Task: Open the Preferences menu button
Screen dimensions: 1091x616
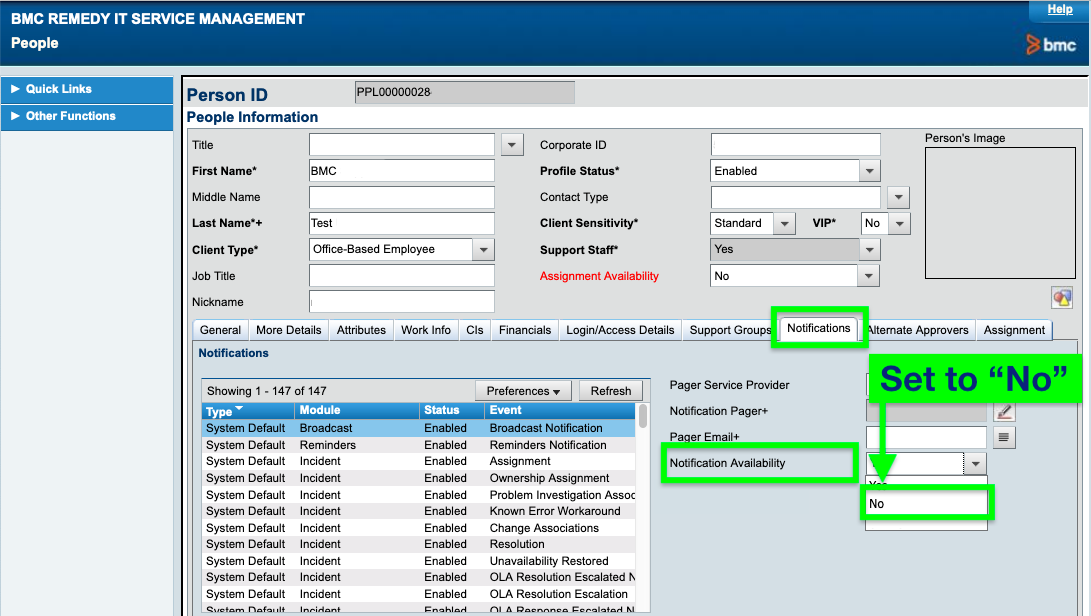Action: click(x=523, y=391)
